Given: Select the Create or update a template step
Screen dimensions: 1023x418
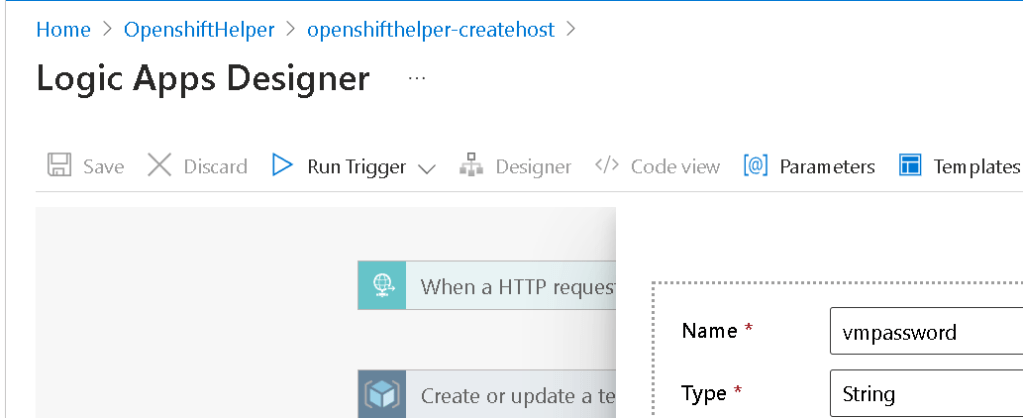Looking at the screenshot, I should (x=487, y=394).
